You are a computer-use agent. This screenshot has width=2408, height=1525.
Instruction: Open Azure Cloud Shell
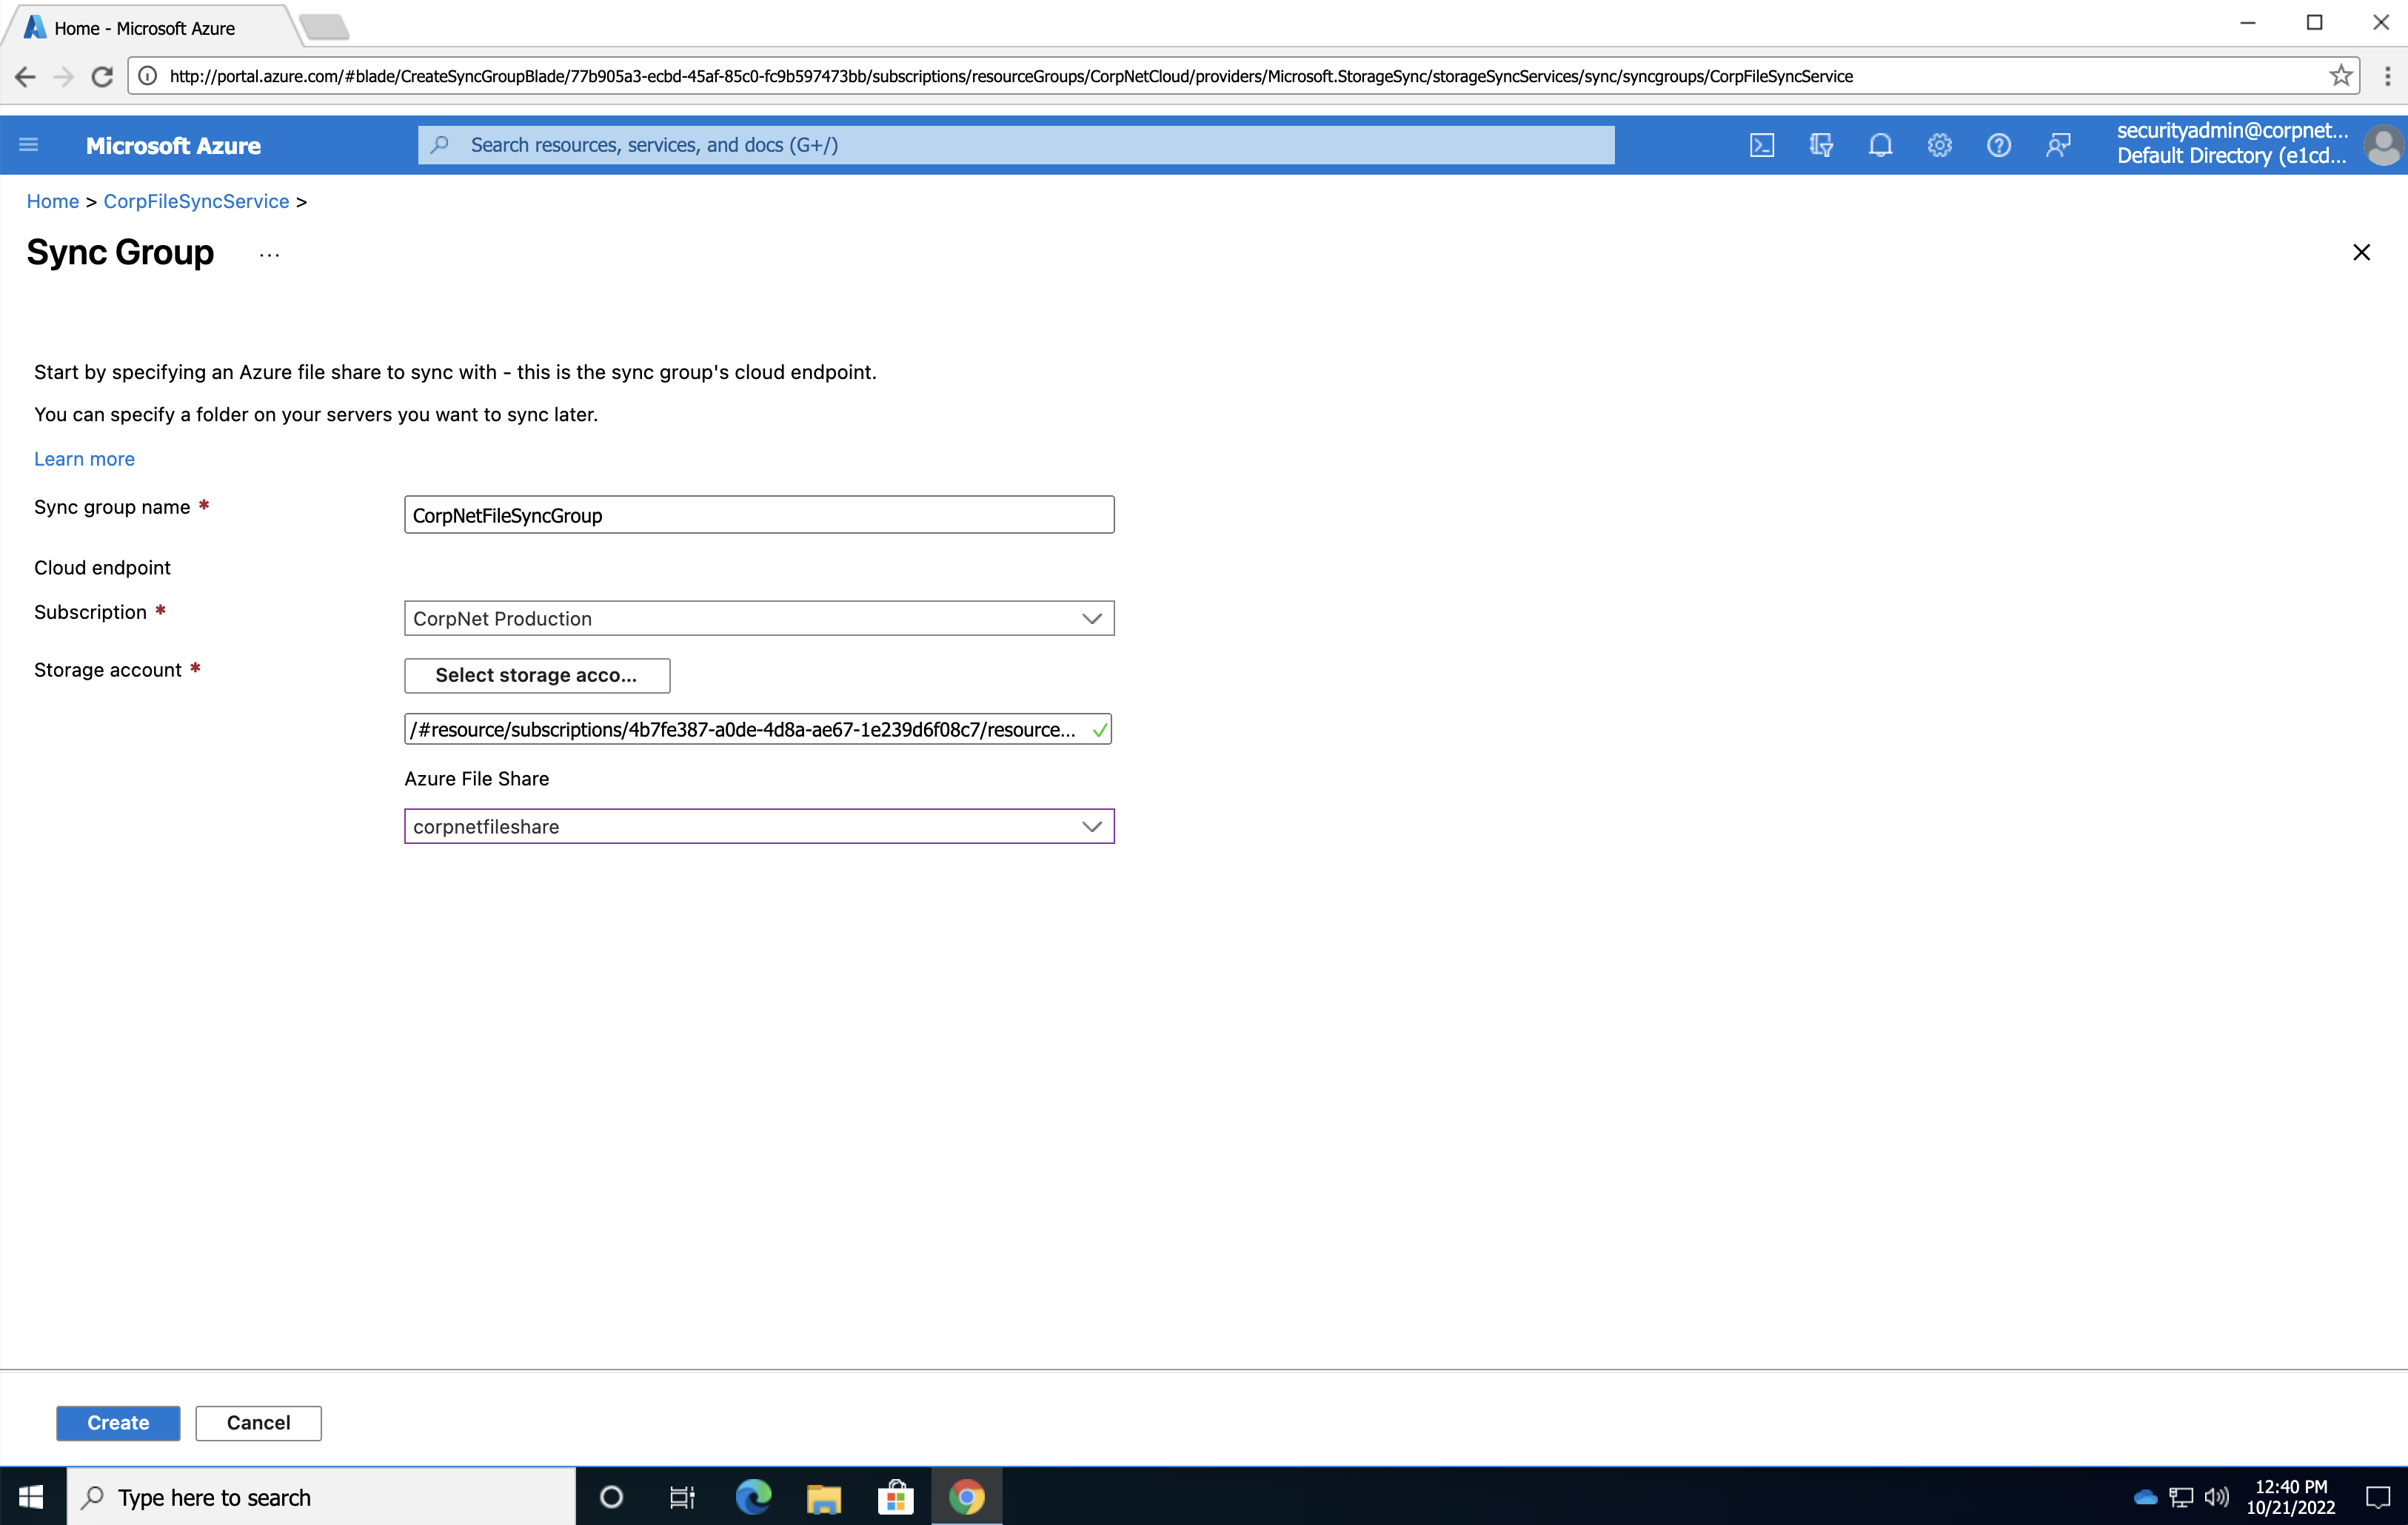1762,144
